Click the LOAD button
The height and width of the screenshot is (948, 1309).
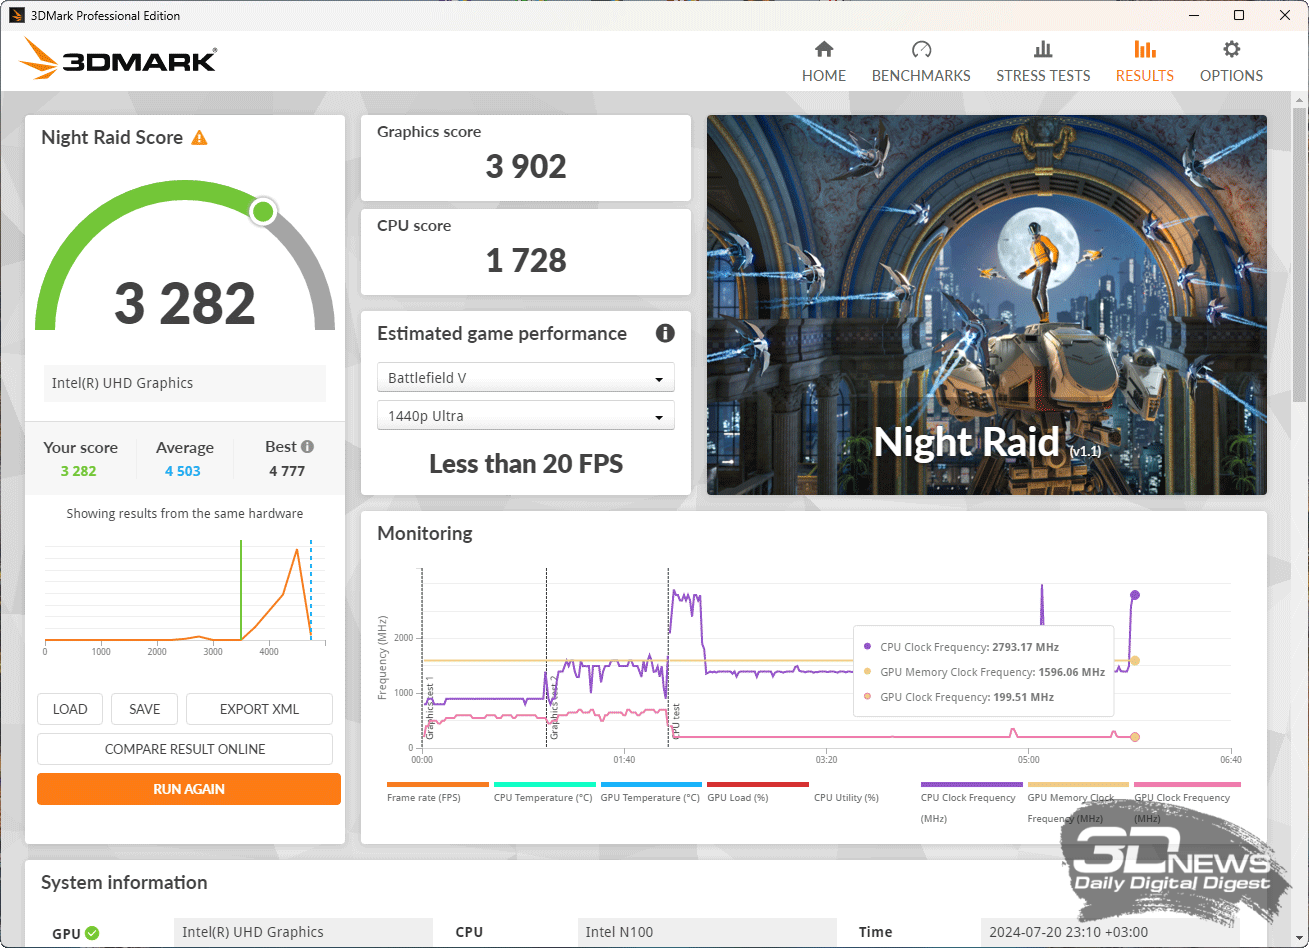(x=70, y=709)
